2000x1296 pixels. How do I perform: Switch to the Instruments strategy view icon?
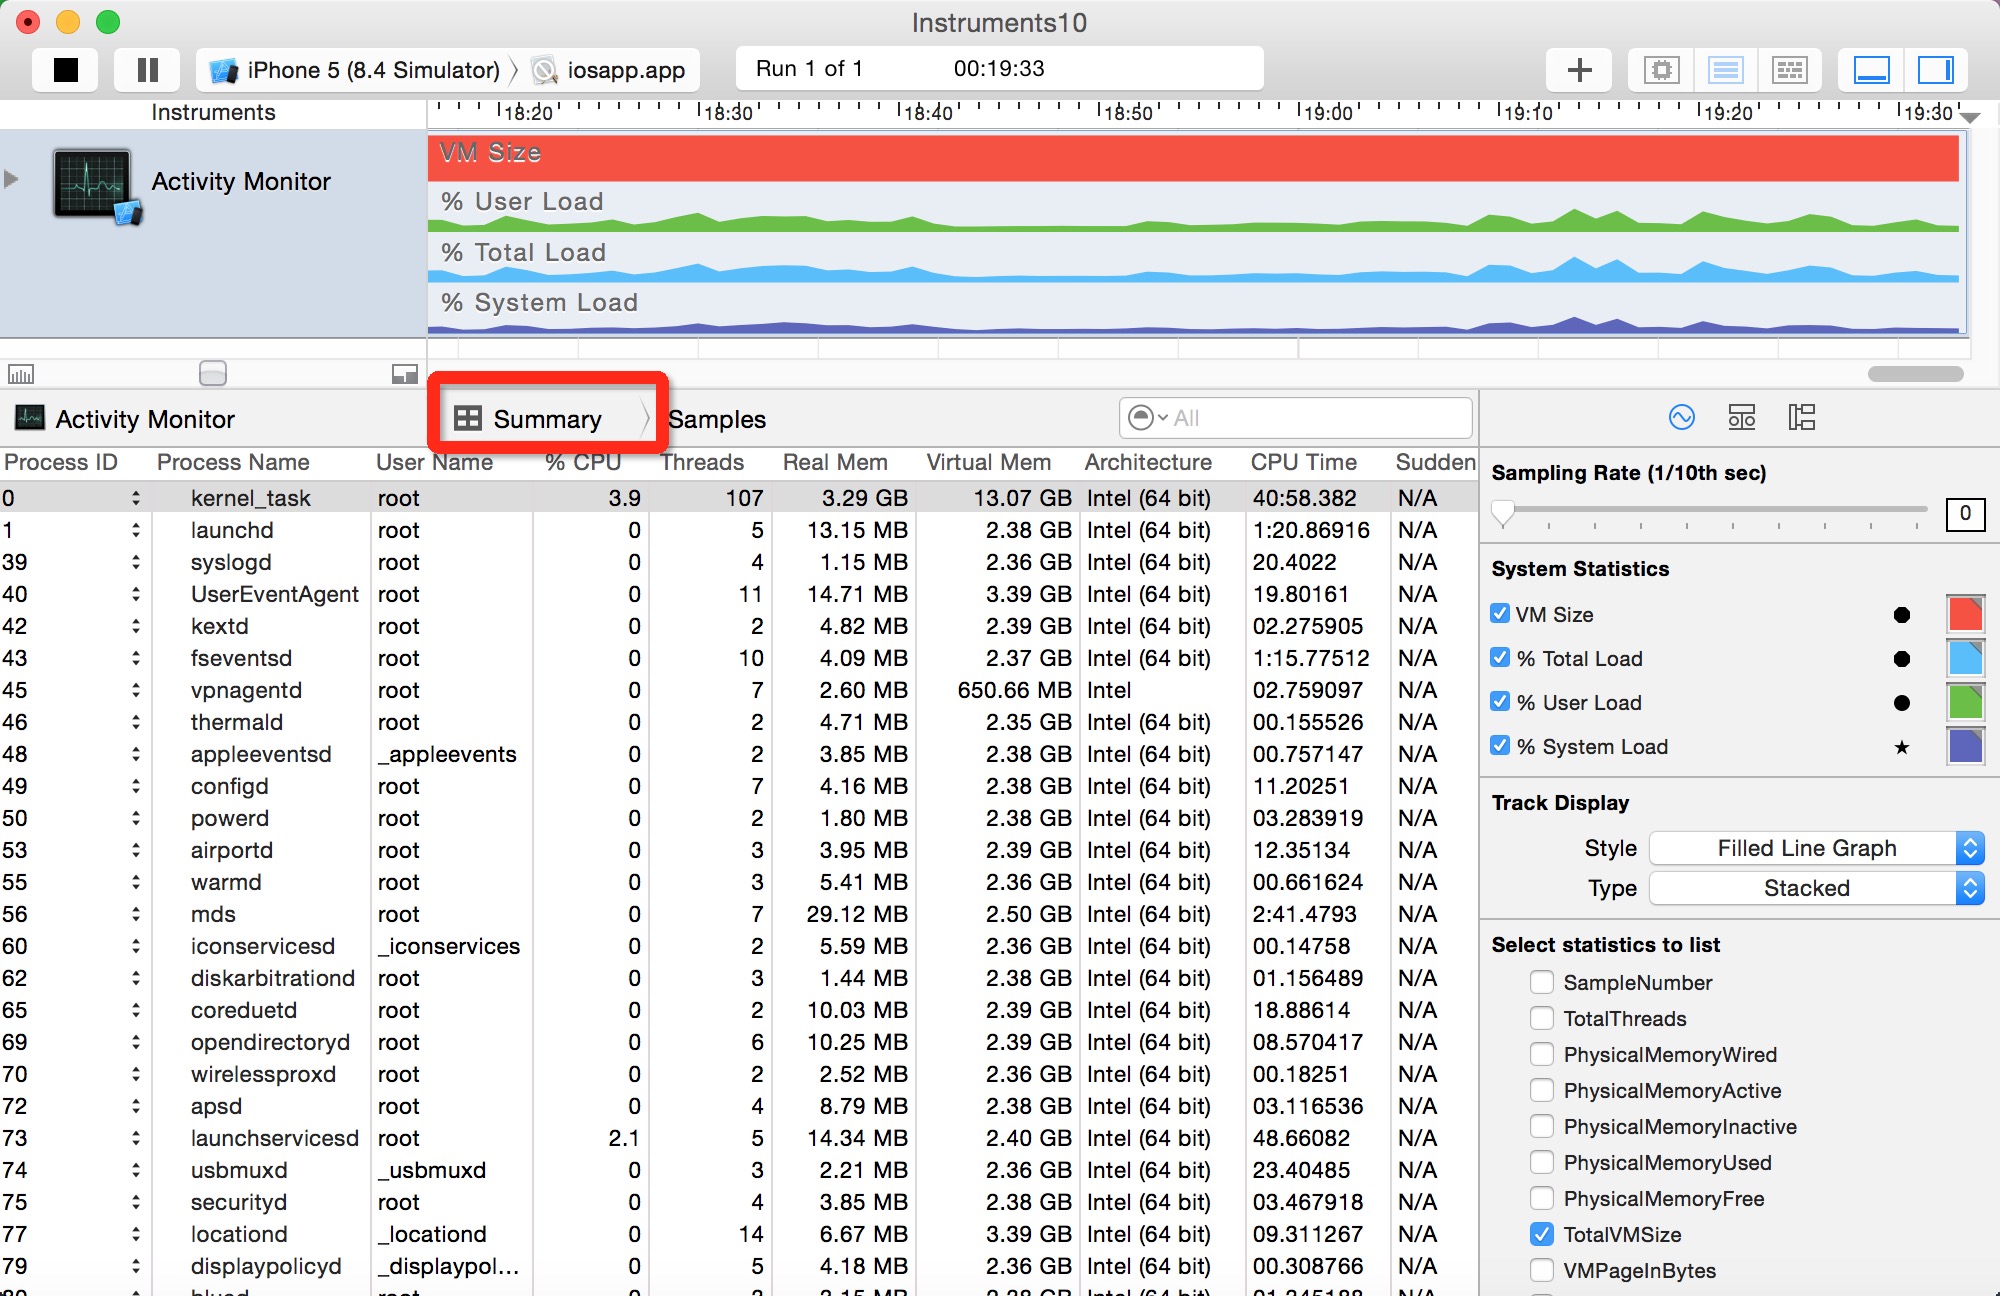(x=1725, y=70)
